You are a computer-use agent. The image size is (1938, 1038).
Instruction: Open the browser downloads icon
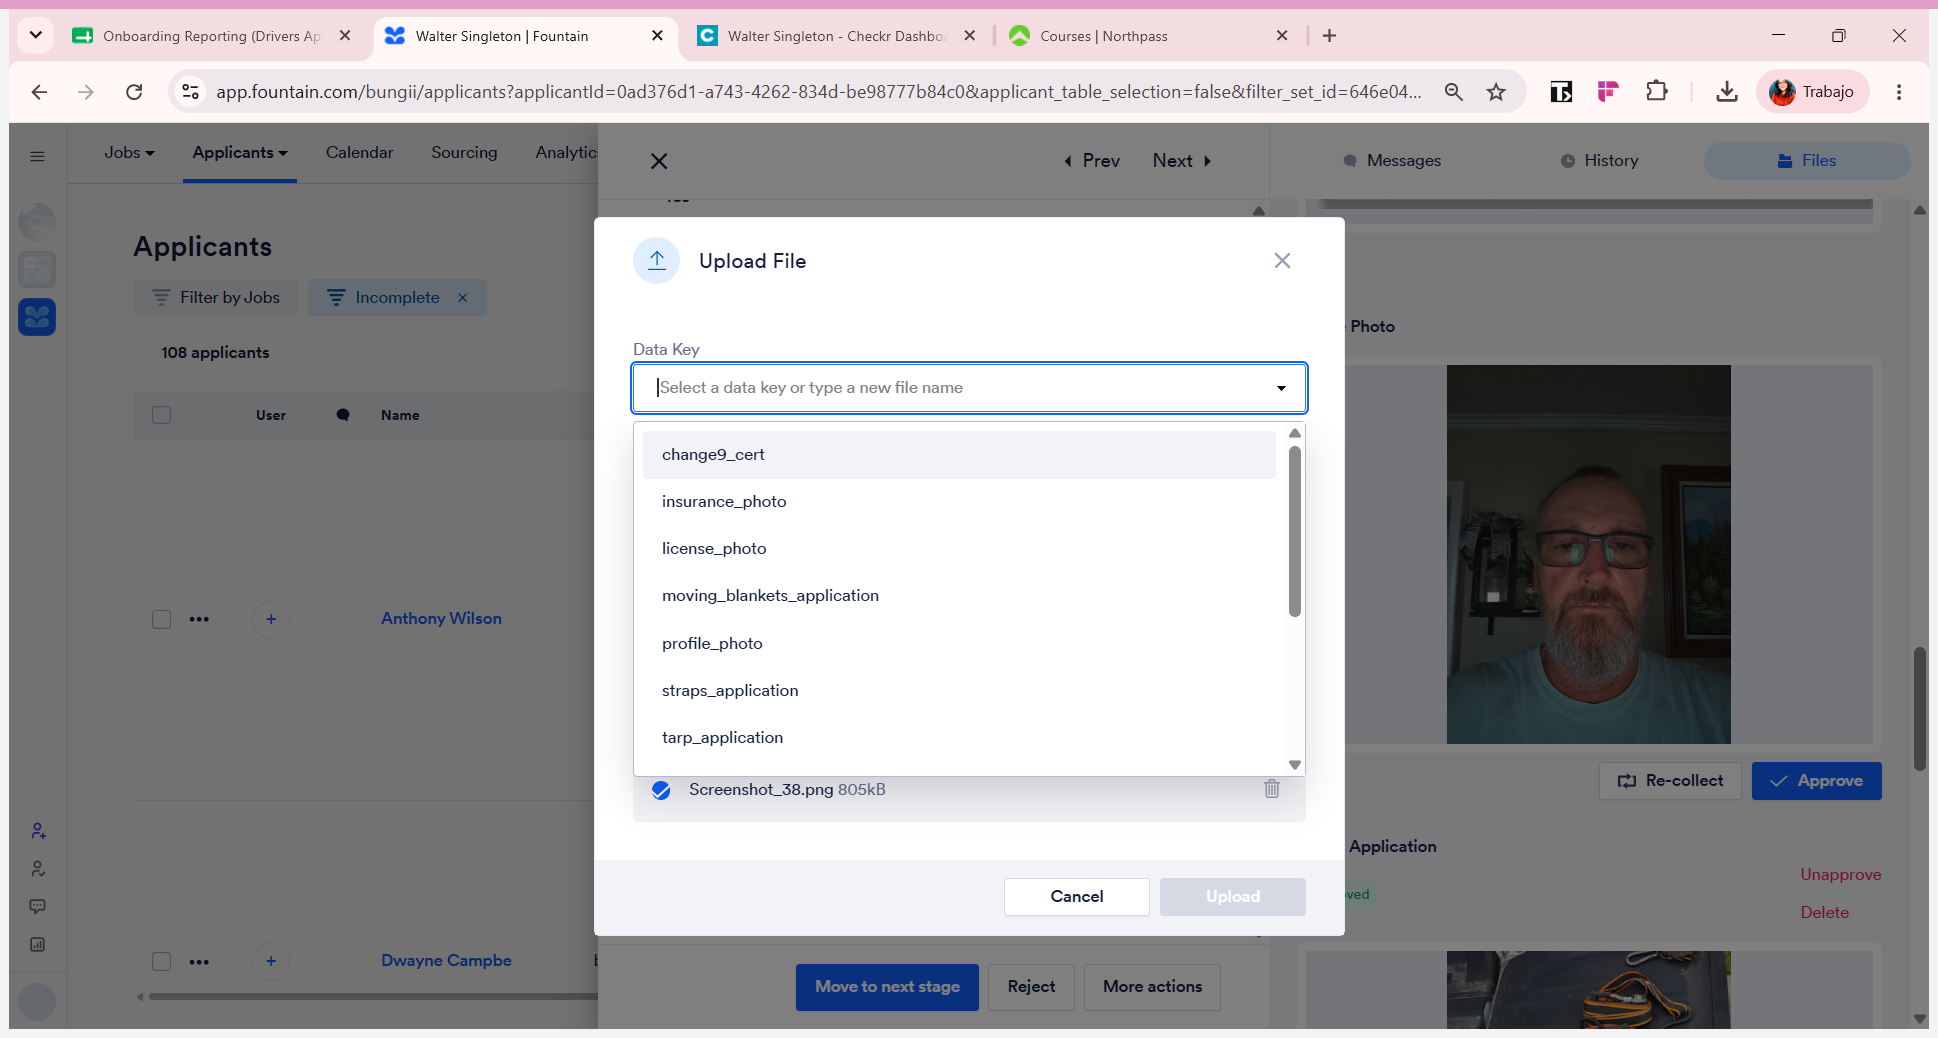click(1727, 92)
